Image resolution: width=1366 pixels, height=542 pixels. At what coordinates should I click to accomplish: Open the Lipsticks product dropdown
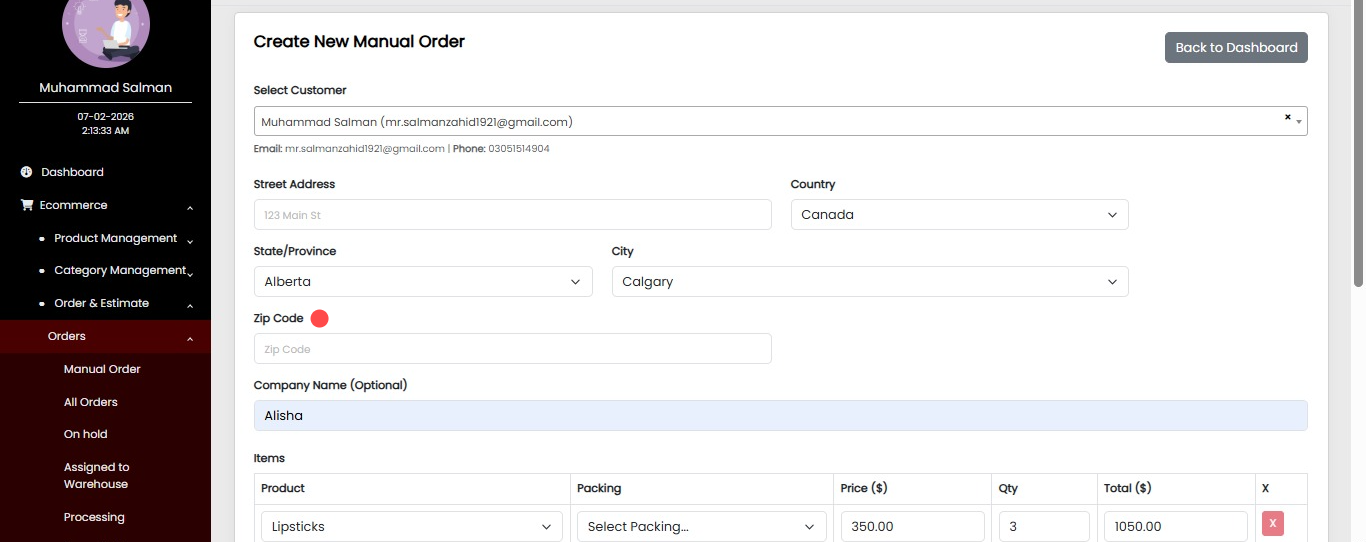[x=411, y=527]
